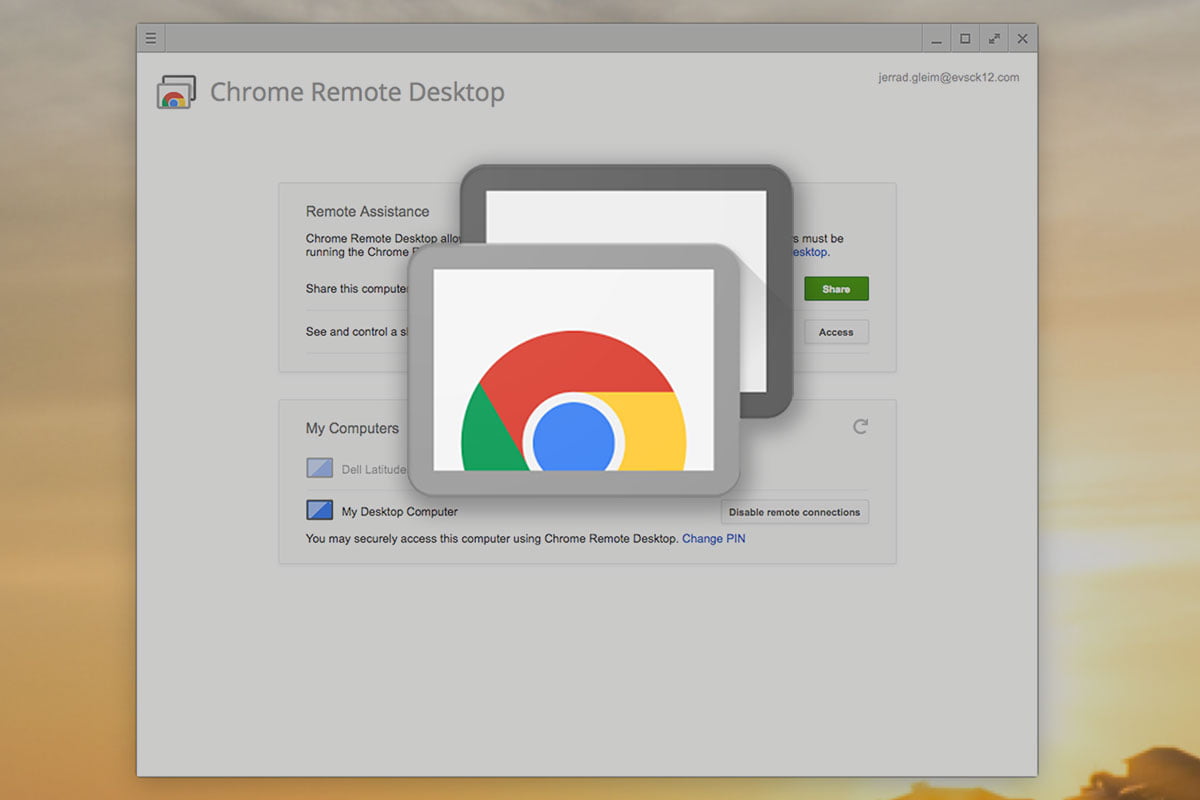Open the hamburger menu in the title bar

[x=151, y=39]
